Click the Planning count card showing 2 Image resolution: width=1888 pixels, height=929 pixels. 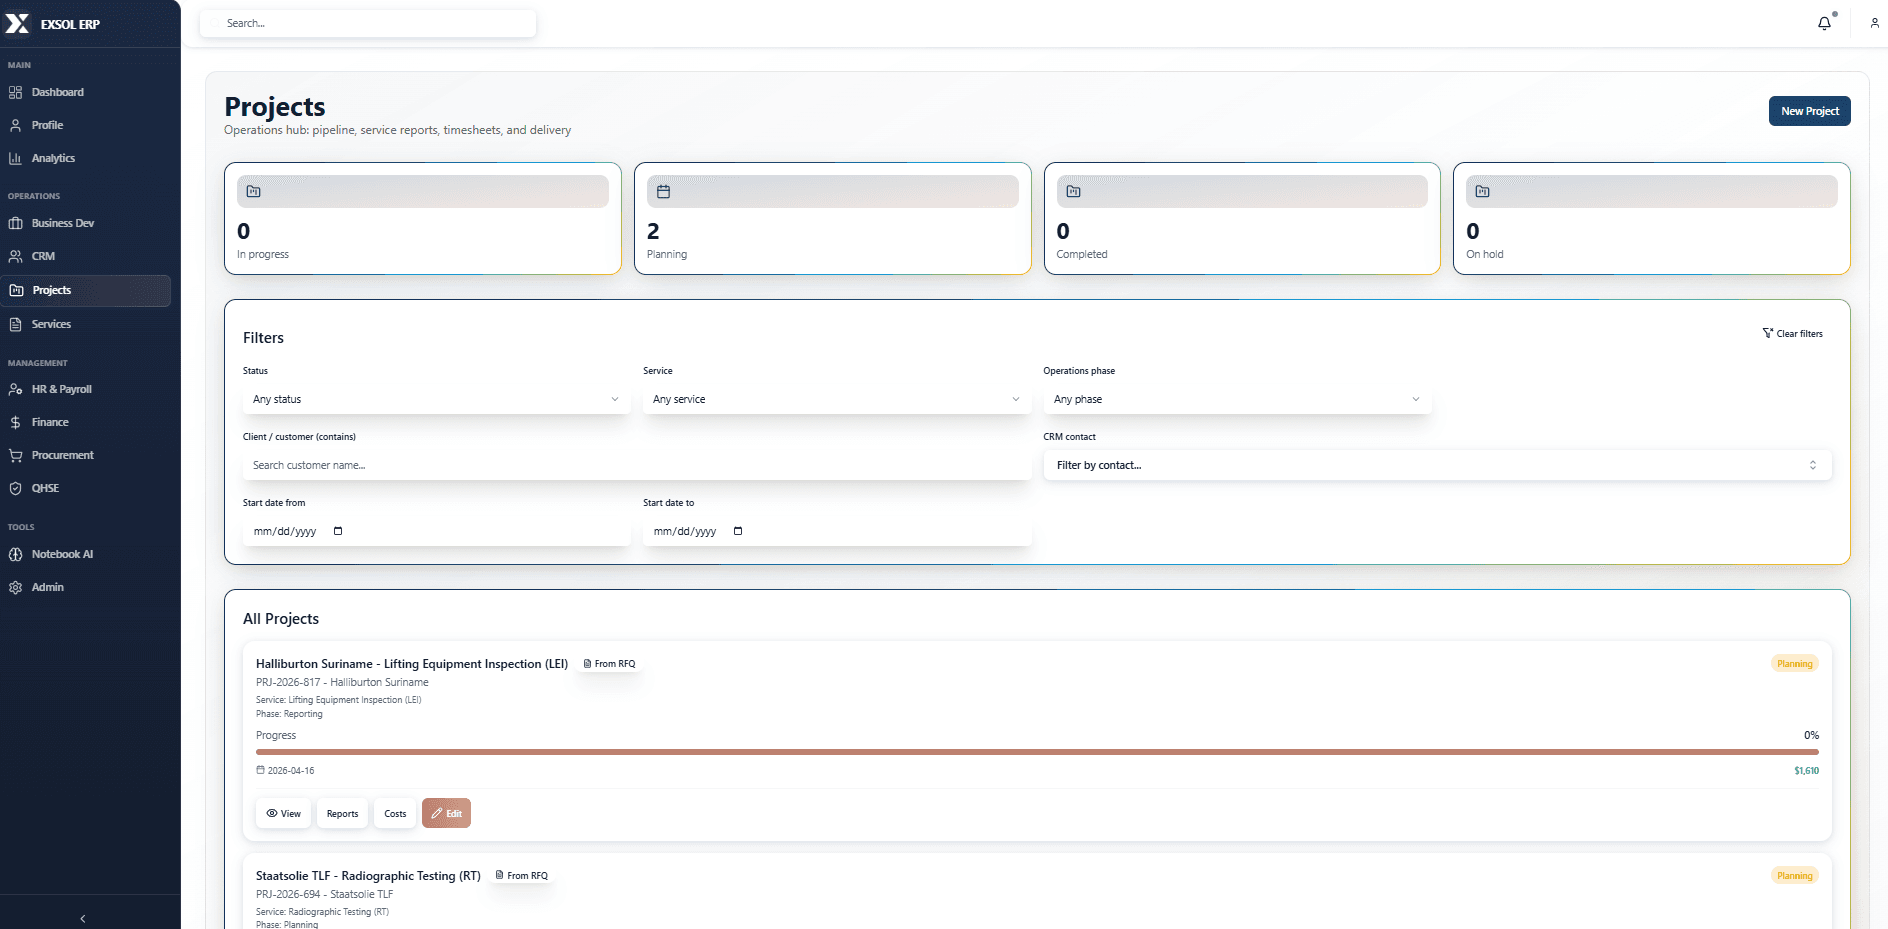coord(832,218)
